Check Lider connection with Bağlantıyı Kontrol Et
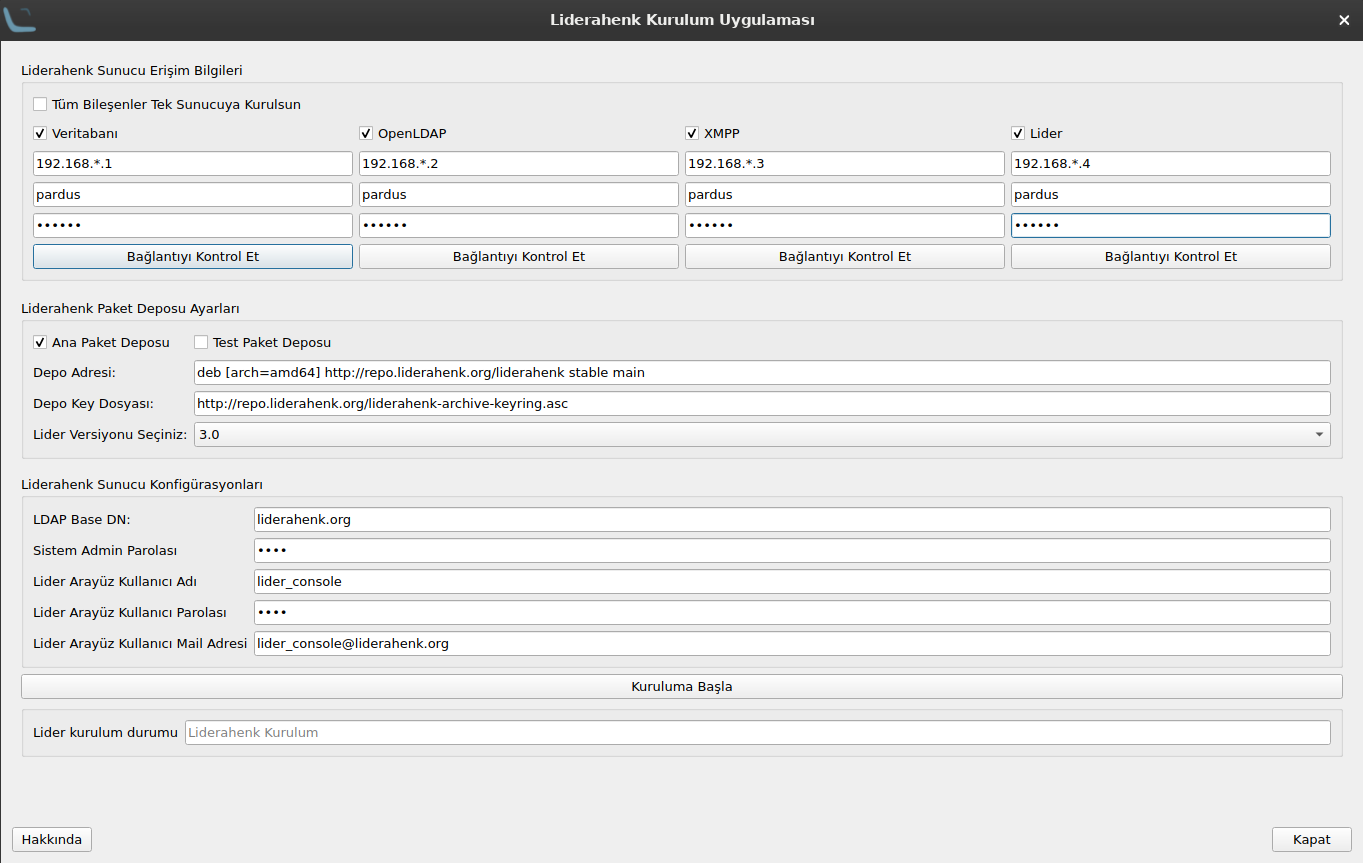The width and height of the screenshot is (1363, 863). coord(1171,257)
